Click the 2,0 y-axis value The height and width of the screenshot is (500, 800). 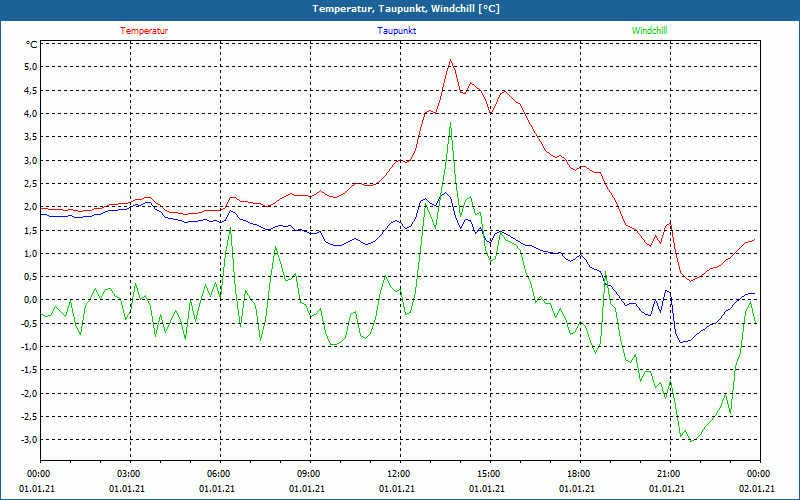tap(31, 207)
